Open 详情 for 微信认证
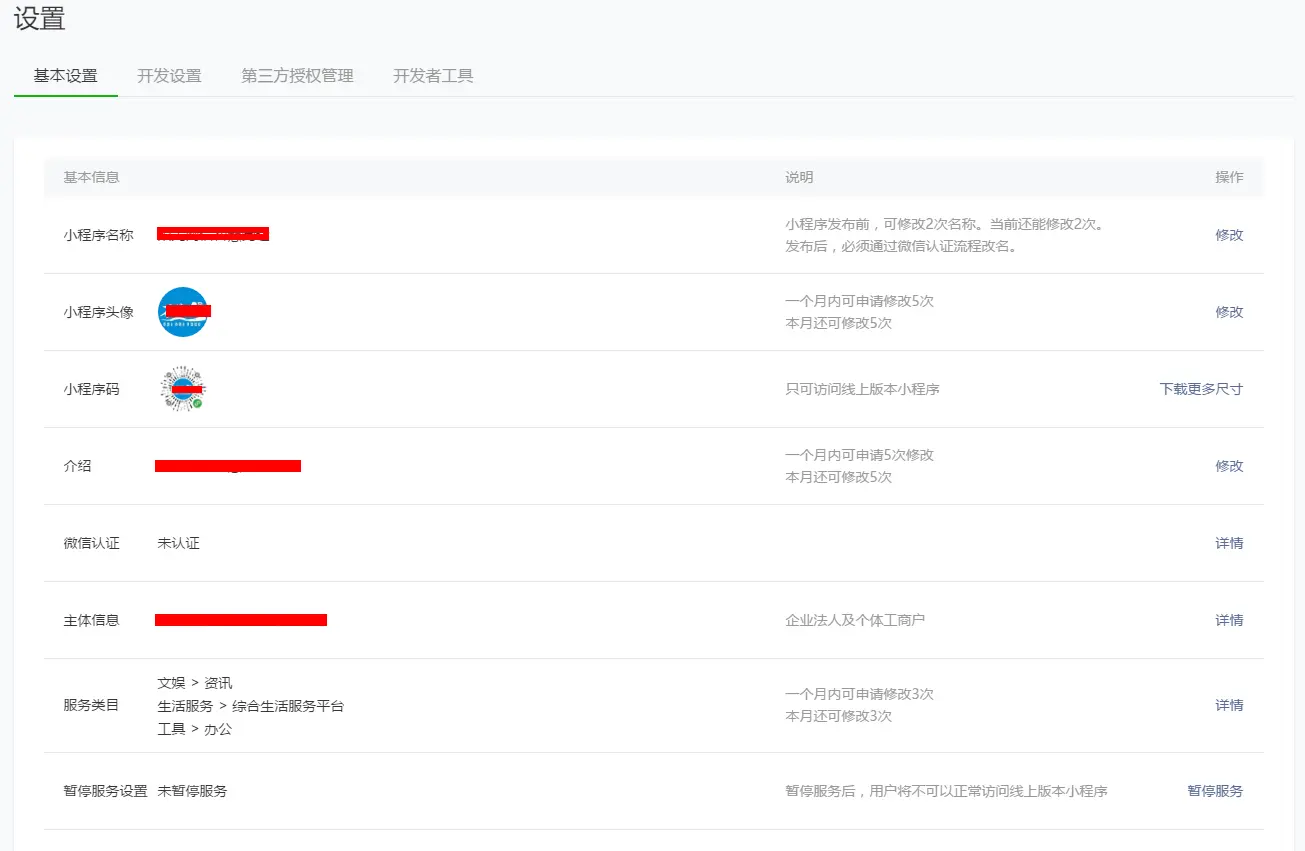 tap(1229, 543)
